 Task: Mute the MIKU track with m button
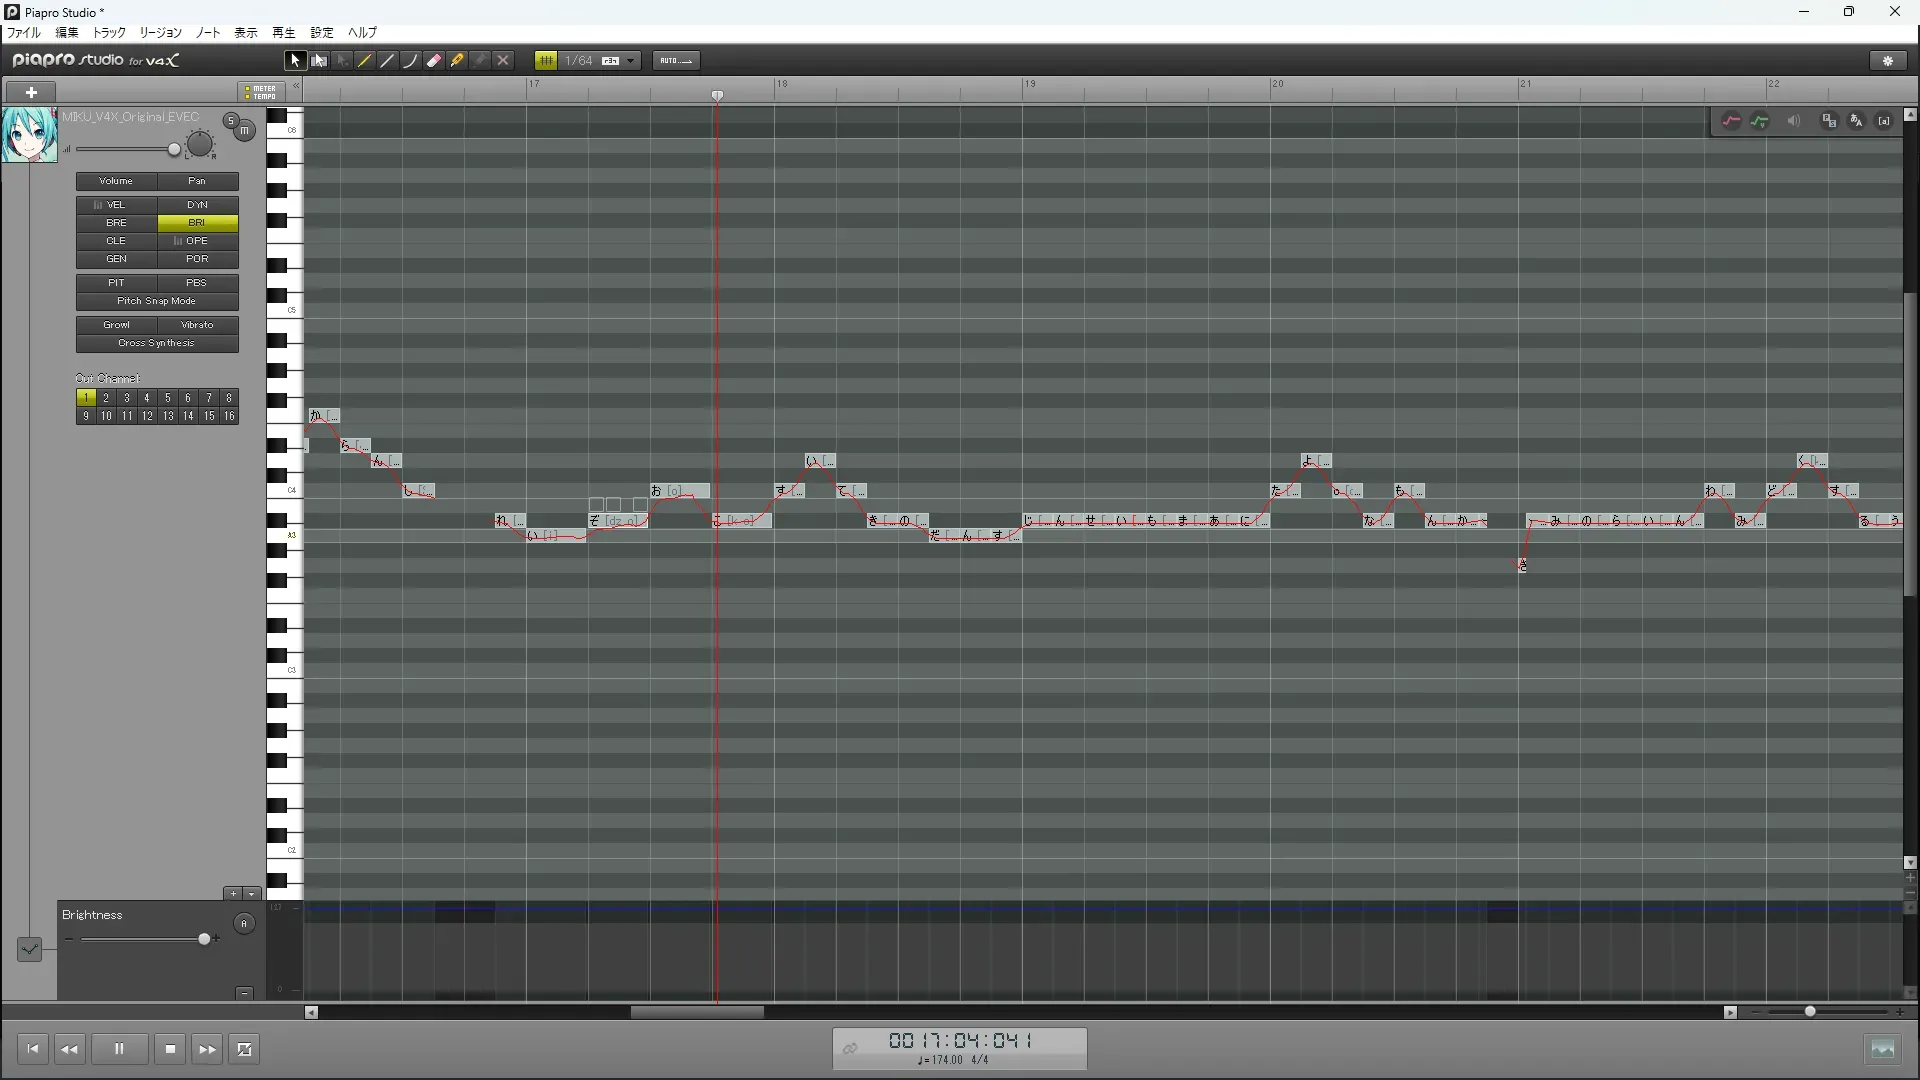pyautogui.click(x=245, y=131)
